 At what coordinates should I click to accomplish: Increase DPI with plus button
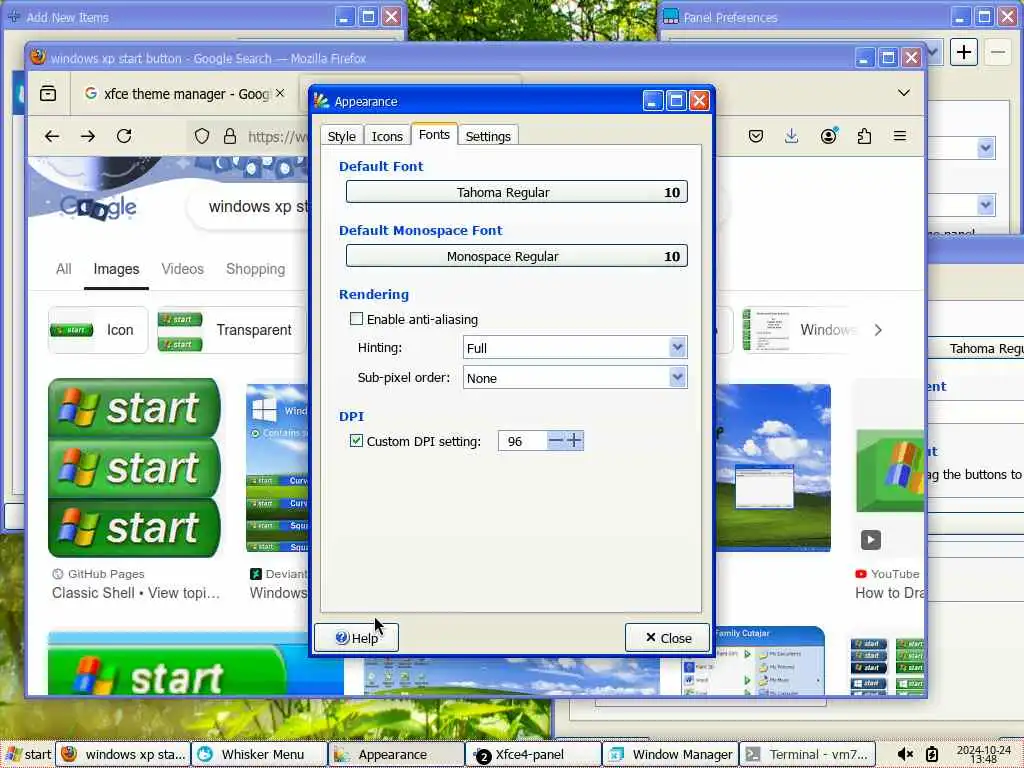[x=574, y=441]
